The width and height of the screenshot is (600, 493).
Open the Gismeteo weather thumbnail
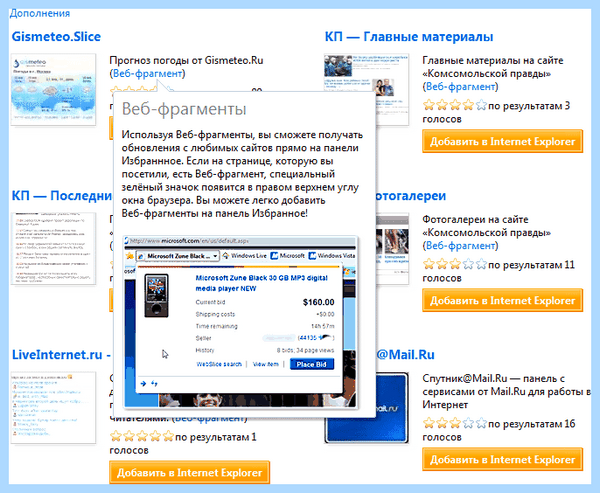(53, 89)
